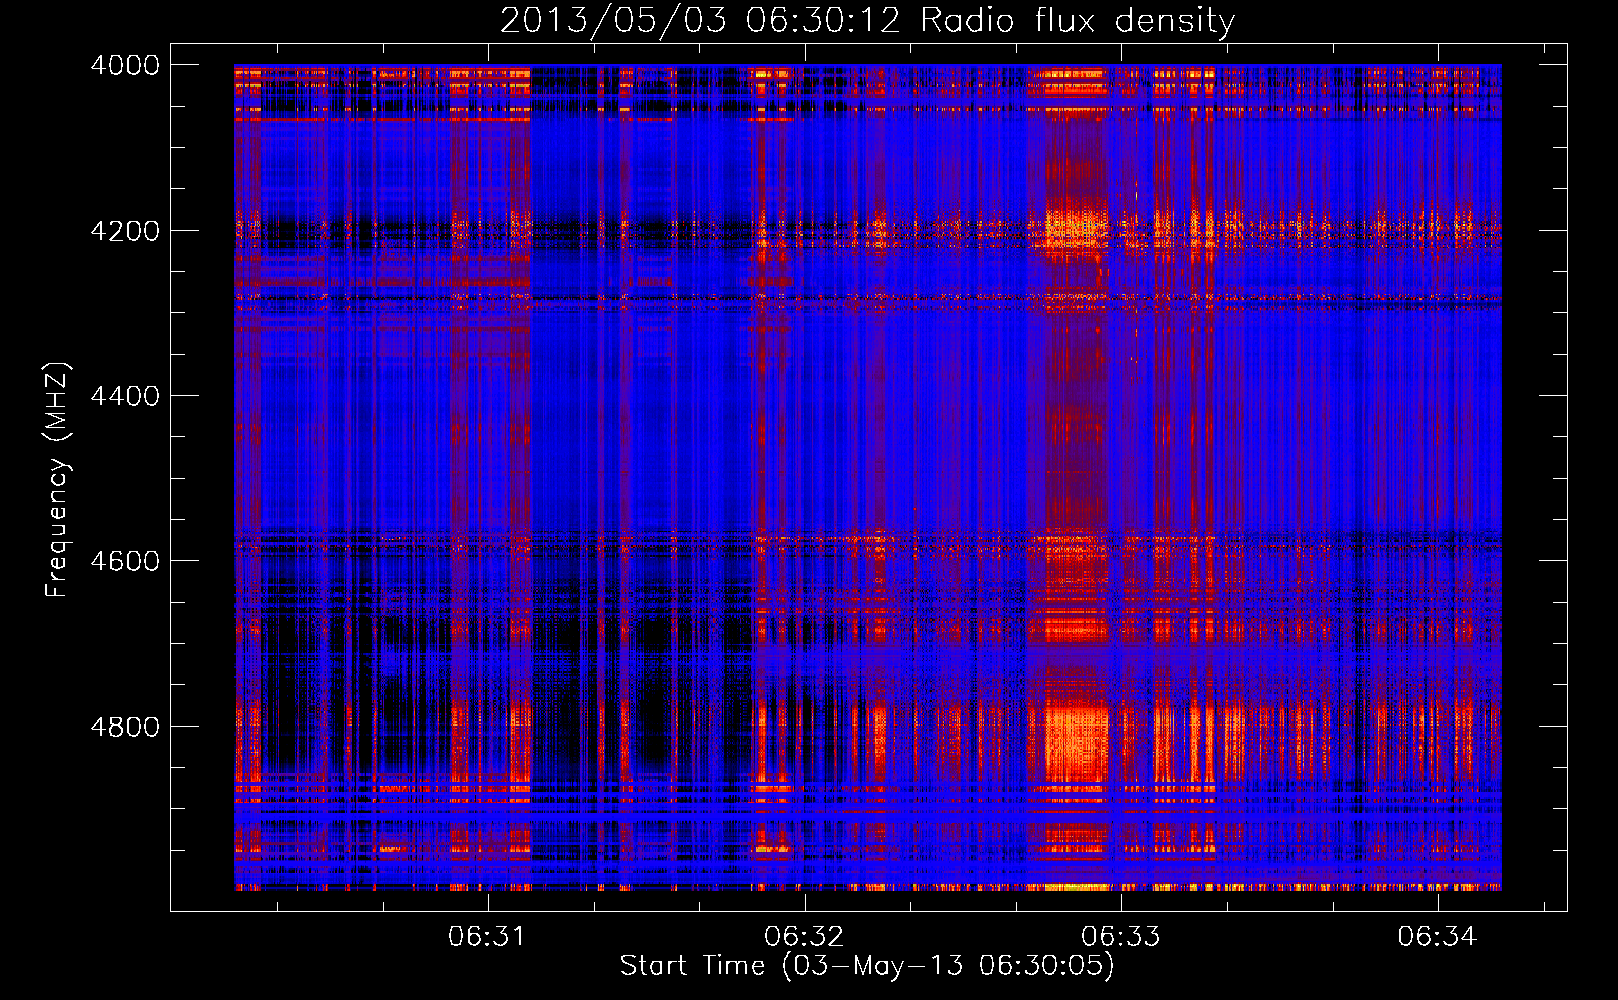Click the 4000 frequency tick label
Image resolution: width=1618 pixels, height=1000 pixels.
tap(125, 65)
